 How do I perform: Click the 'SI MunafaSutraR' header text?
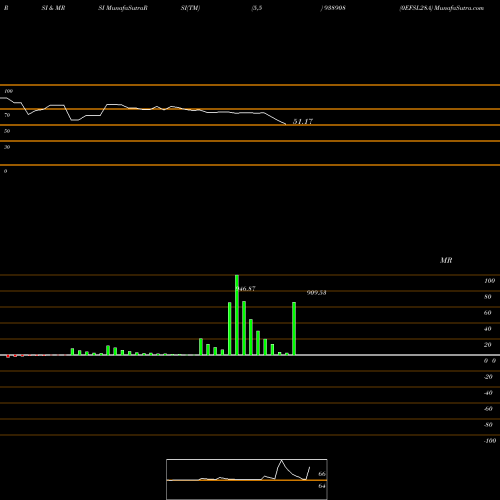tap(123, 8)
